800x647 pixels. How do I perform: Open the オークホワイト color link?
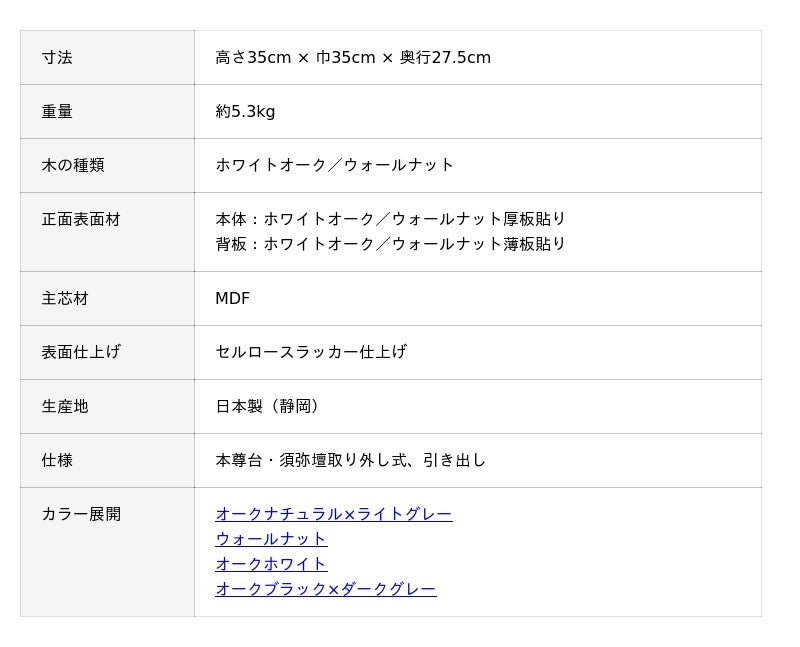(271, 564)
